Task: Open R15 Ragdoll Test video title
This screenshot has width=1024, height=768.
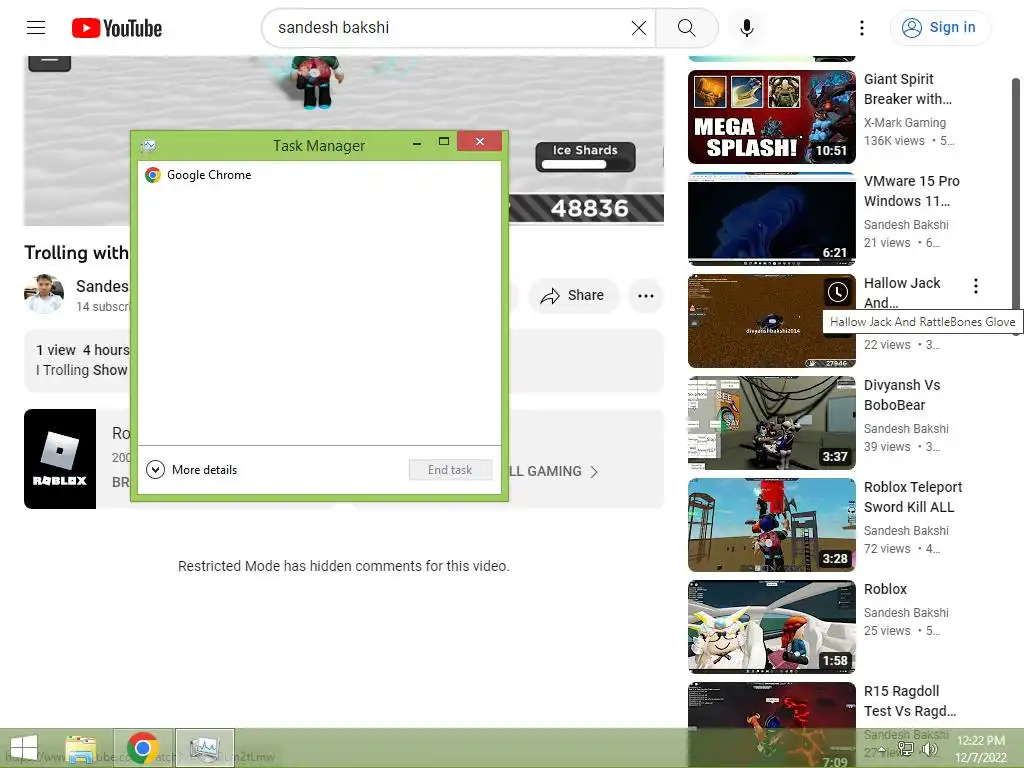Action: point(910,701)
